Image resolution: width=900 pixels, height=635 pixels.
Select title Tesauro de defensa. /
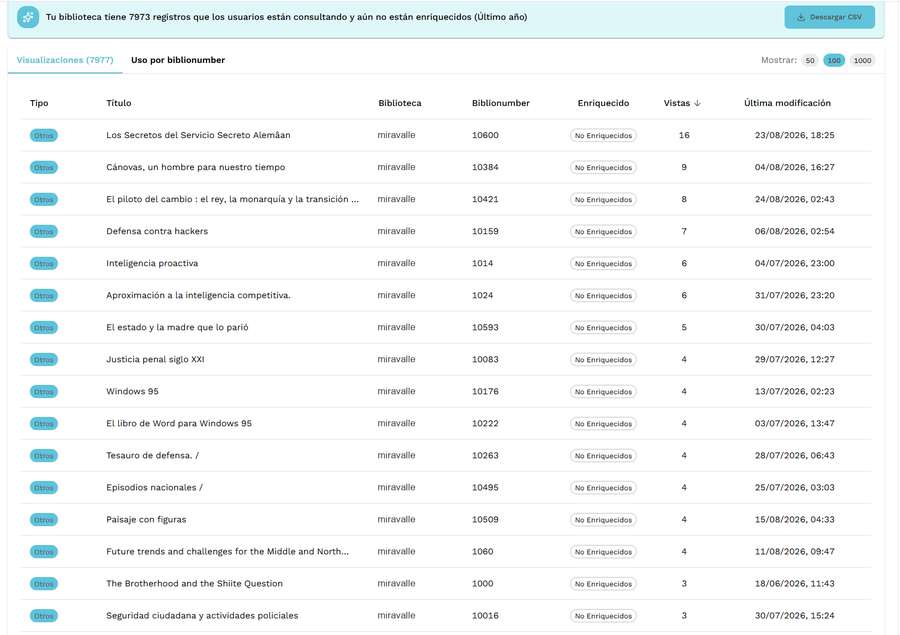click(x=152, y=456)
